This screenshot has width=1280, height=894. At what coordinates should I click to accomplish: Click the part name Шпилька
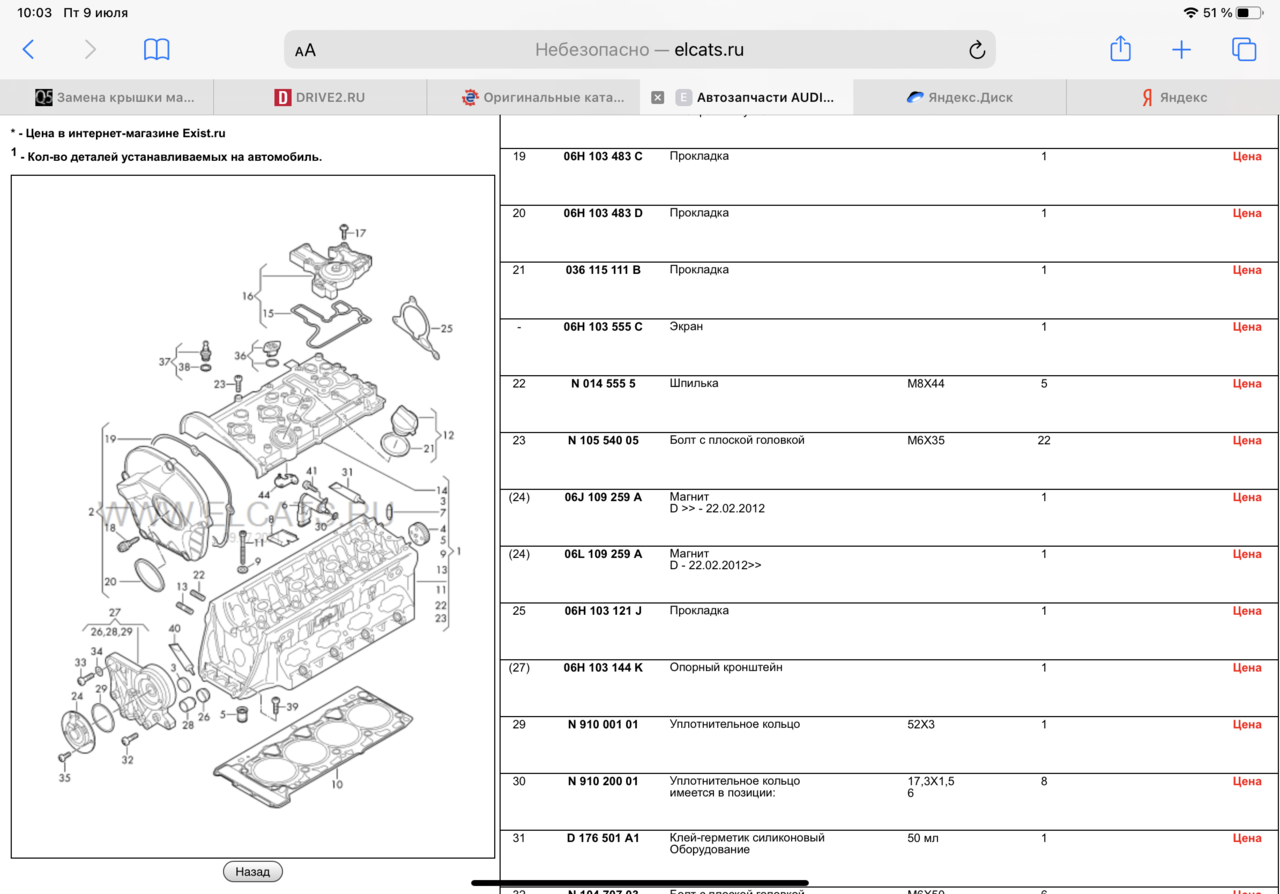pyautogui.click(x=694, y=384)
